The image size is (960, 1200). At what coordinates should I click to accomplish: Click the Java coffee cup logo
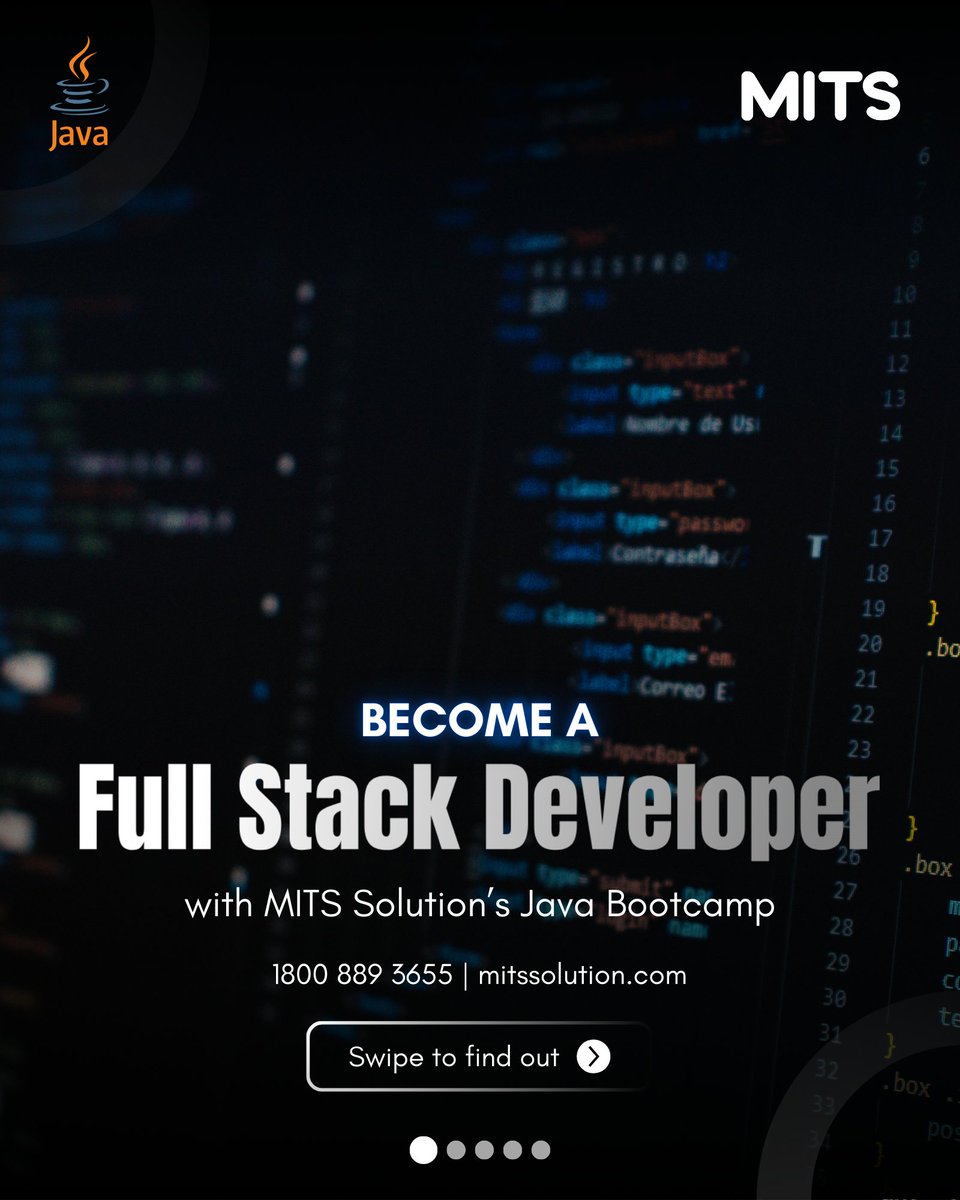78,94
